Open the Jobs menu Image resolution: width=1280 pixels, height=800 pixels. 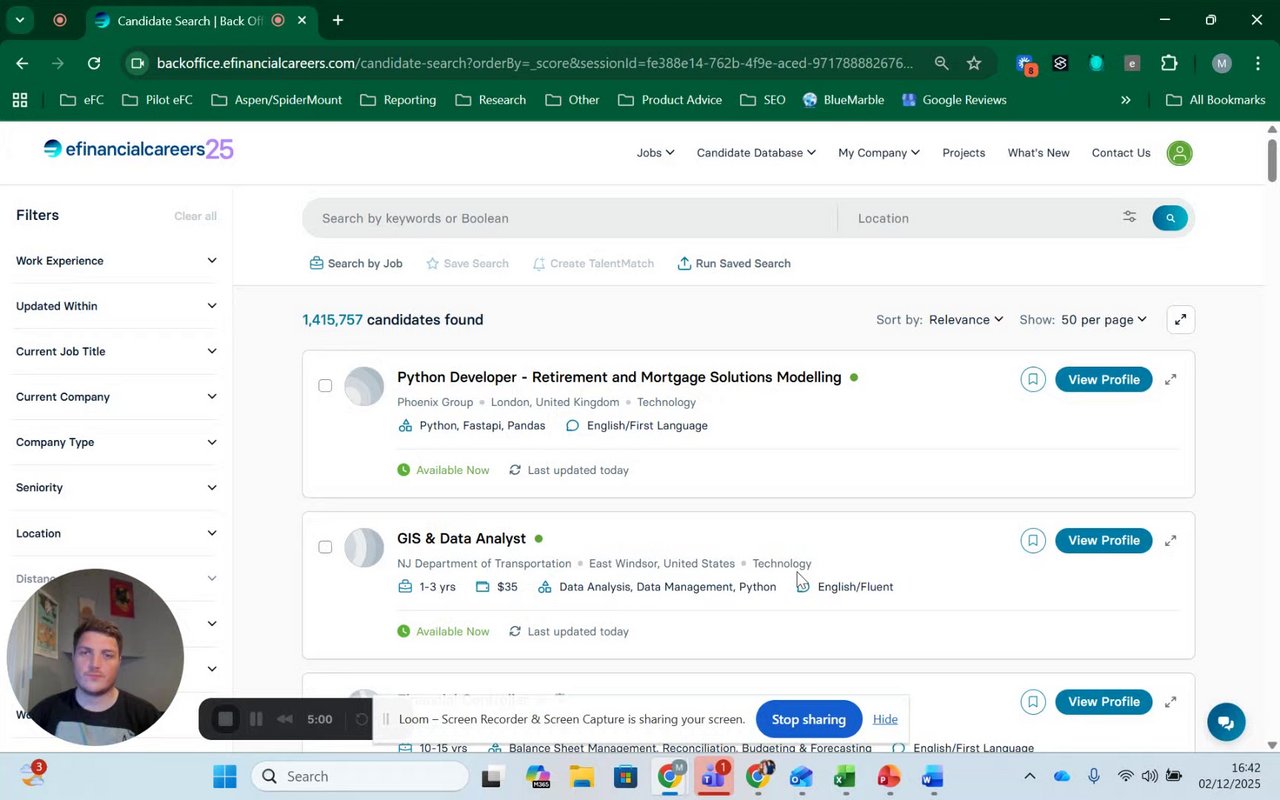pyautogui.click(x=655, y=153)
